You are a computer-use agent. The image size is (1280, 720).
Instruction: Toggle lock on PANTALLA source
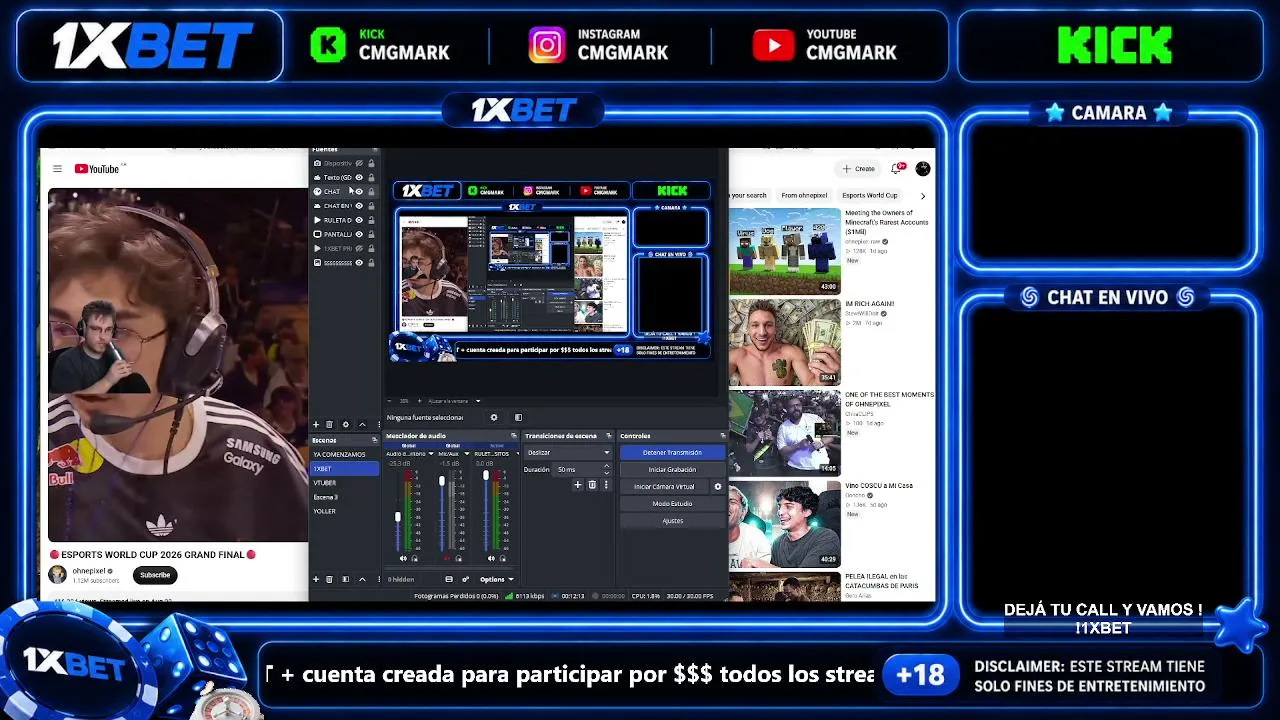[371, 234]
